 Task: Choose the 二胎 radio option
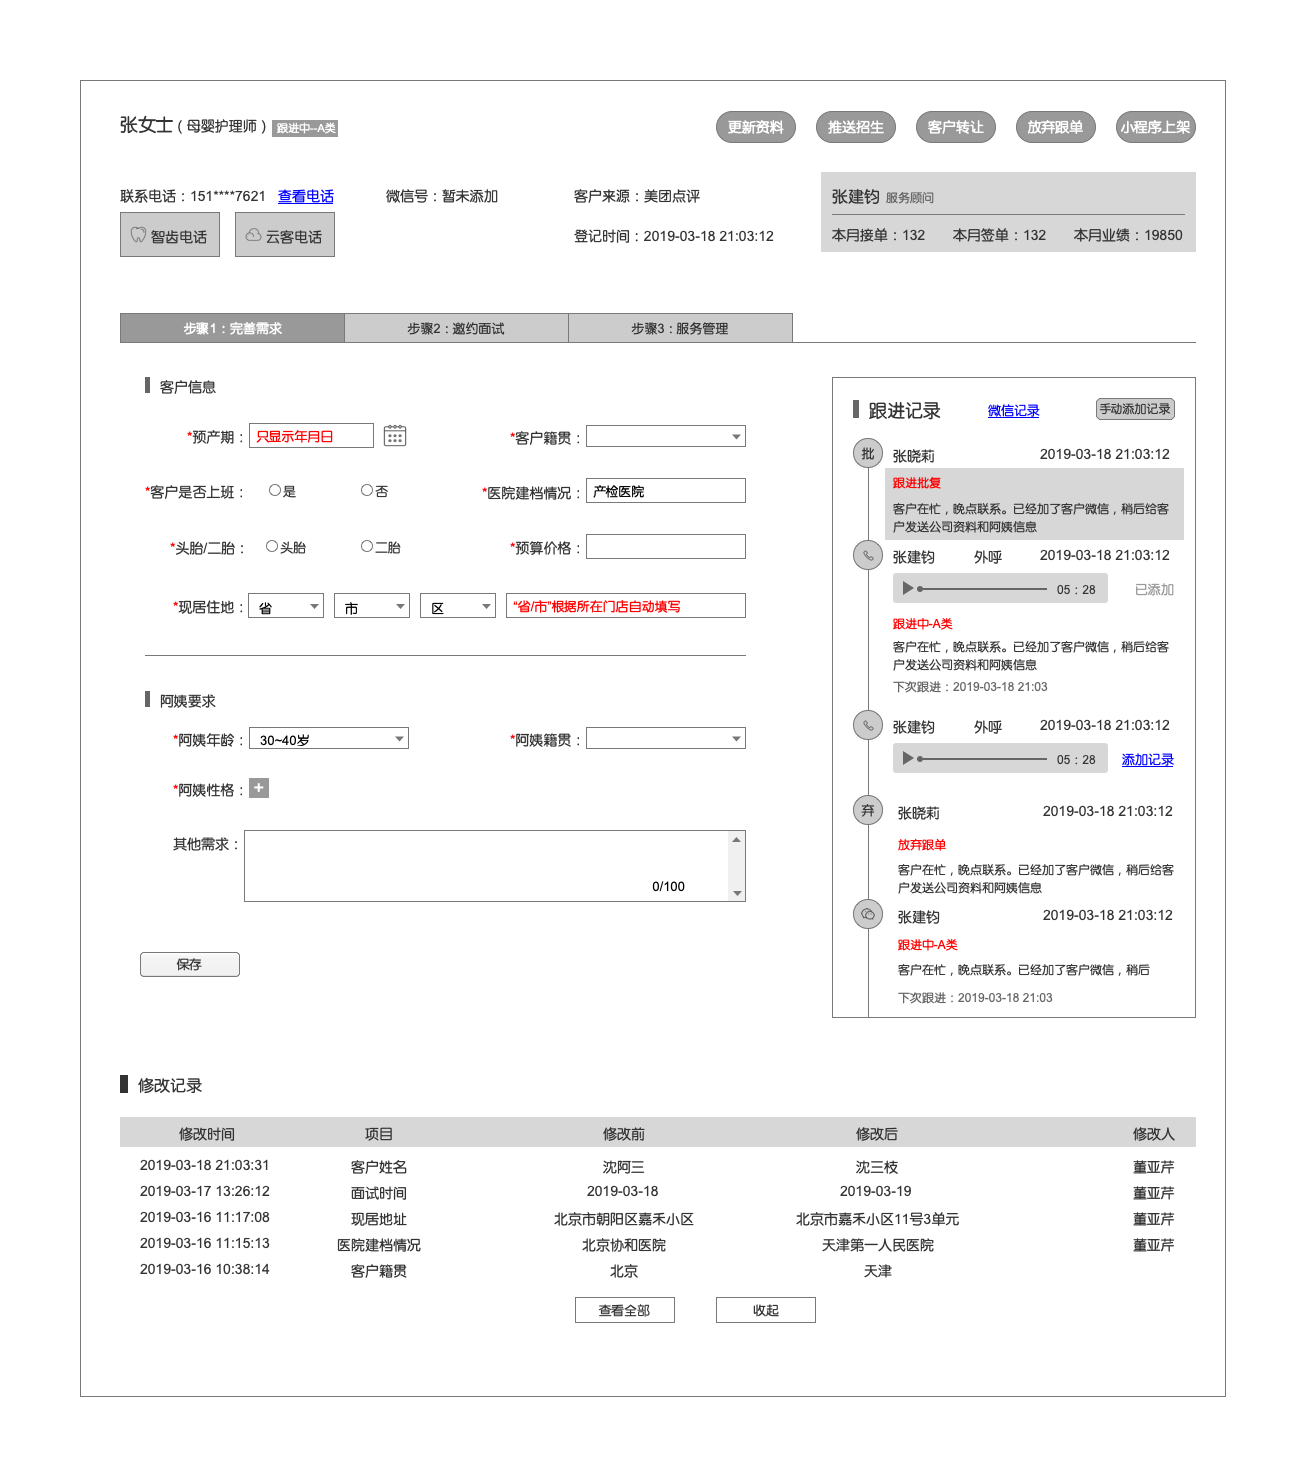(x=367, y=546)
